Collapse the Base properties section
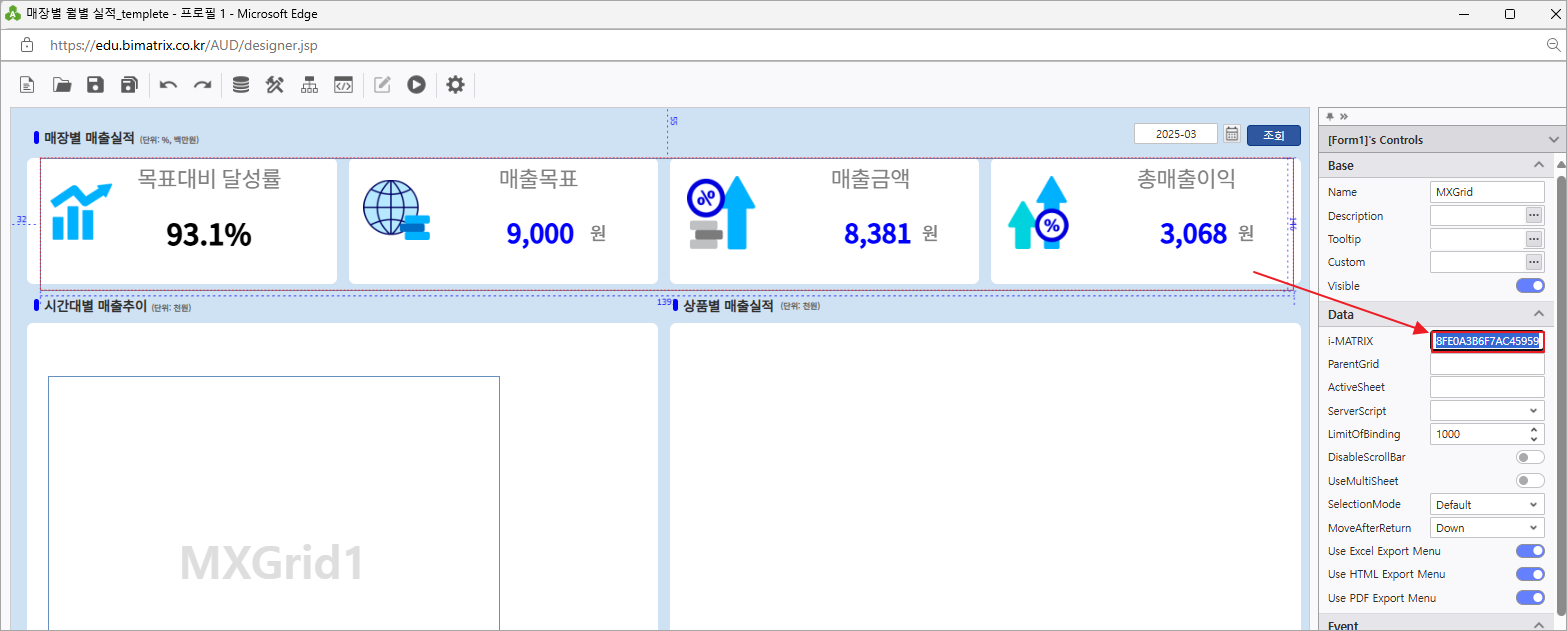This screenshot has width=1567, height=631. pos(1538,165)
